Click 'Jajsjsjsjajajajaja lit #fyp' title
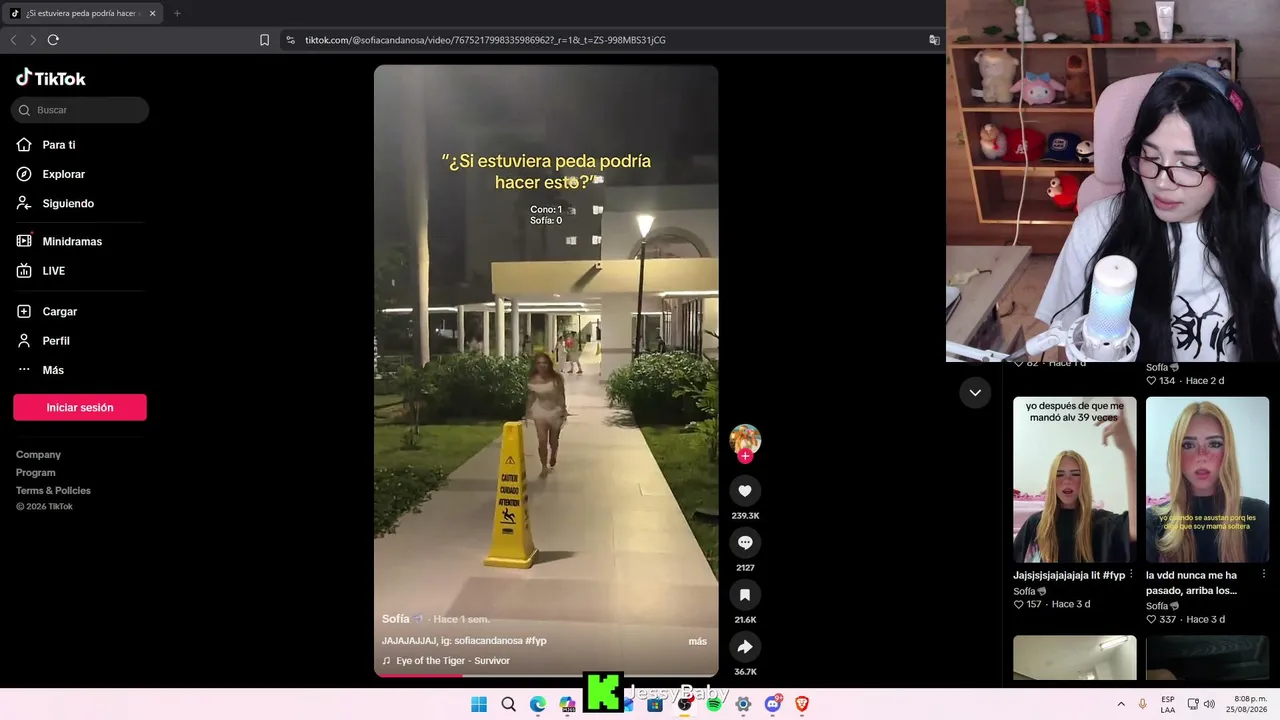 coord(1069,575)
